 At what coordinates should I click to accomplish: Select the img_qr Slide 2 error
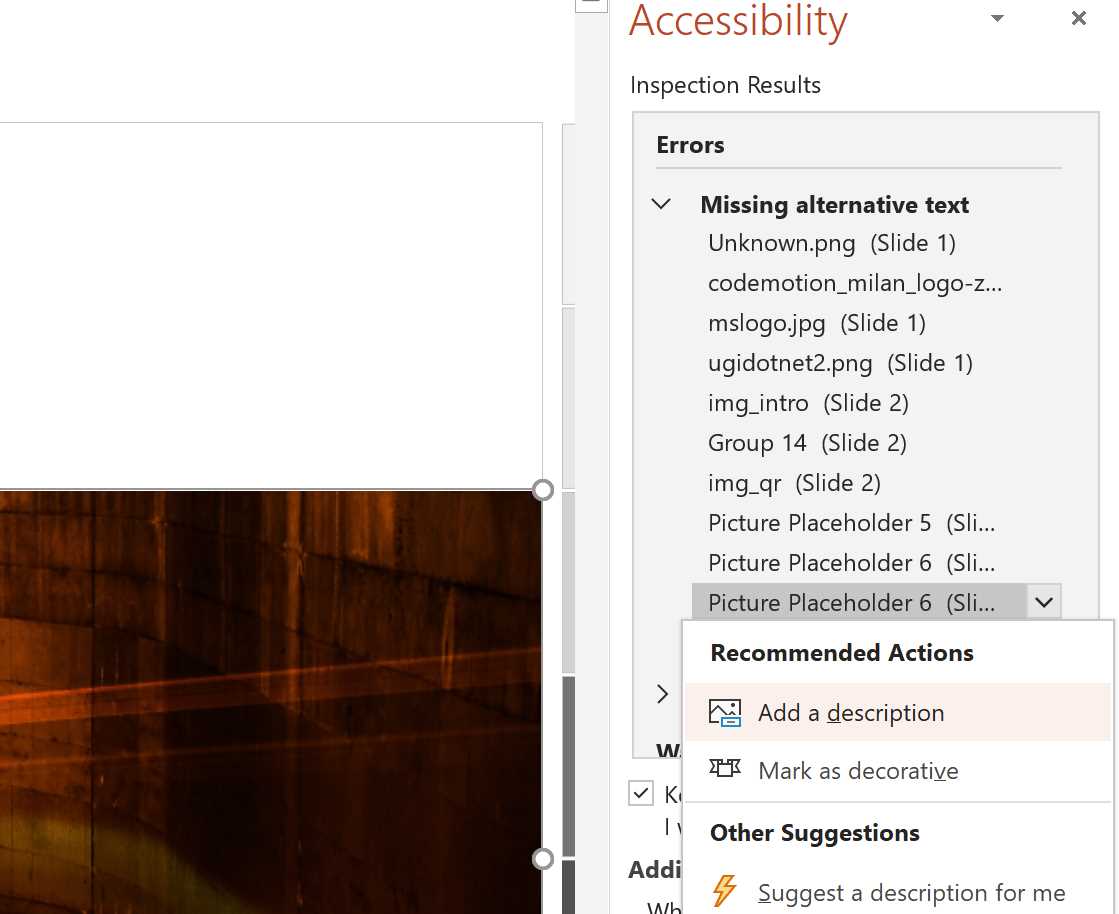pyautogui.click(x=794, y=482)
